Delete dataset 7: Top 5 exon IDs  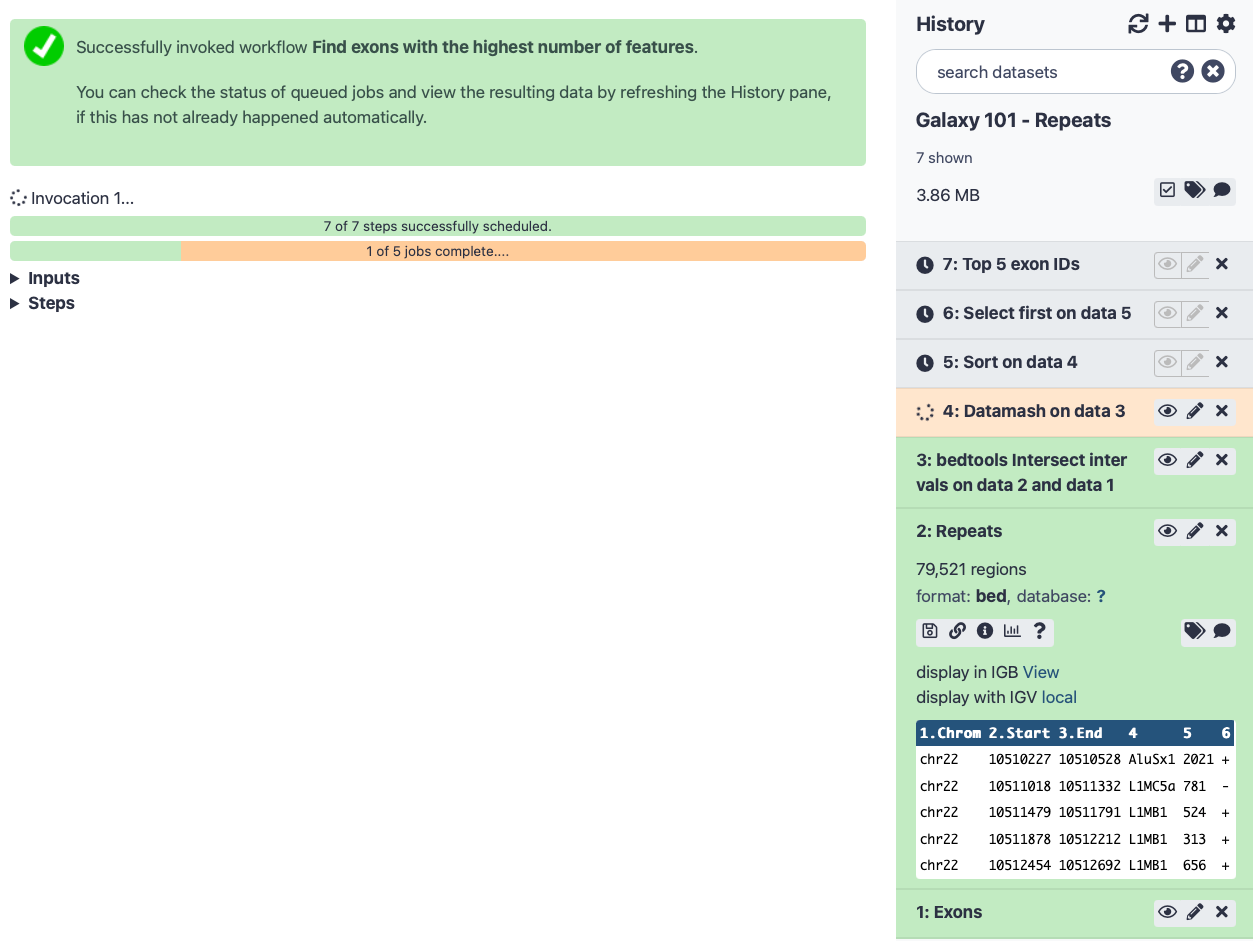pyautogui.click(x=1222, y=264)
